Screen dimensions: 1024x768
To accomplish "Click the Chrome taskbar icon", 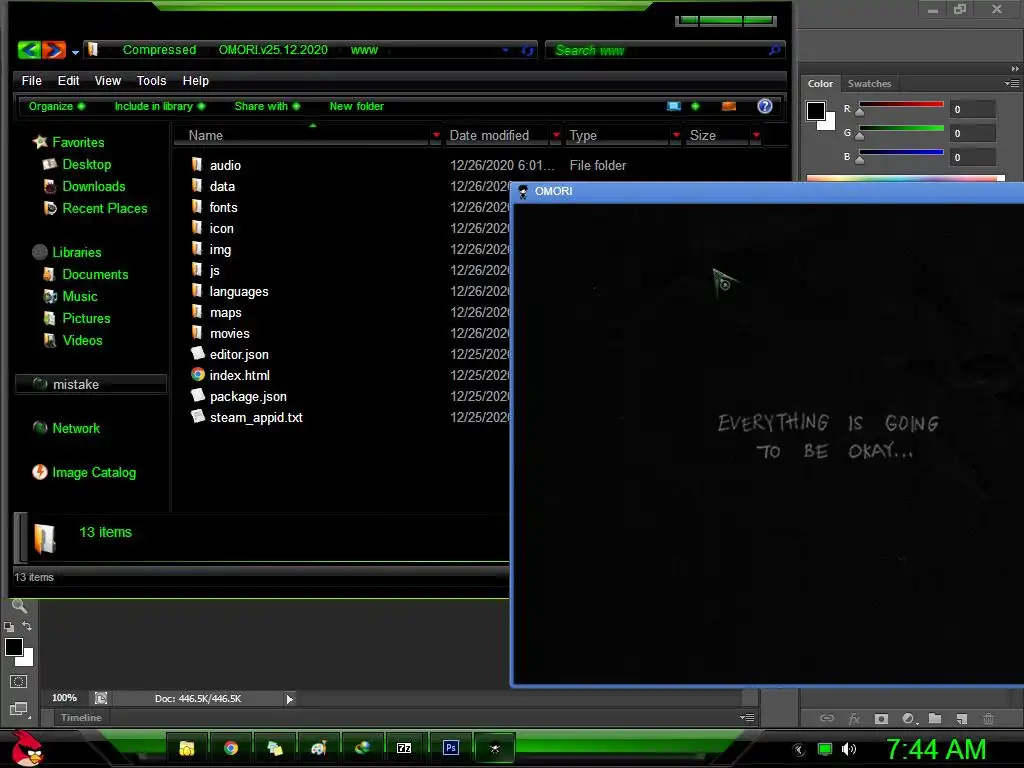I will tap(231, 748).
